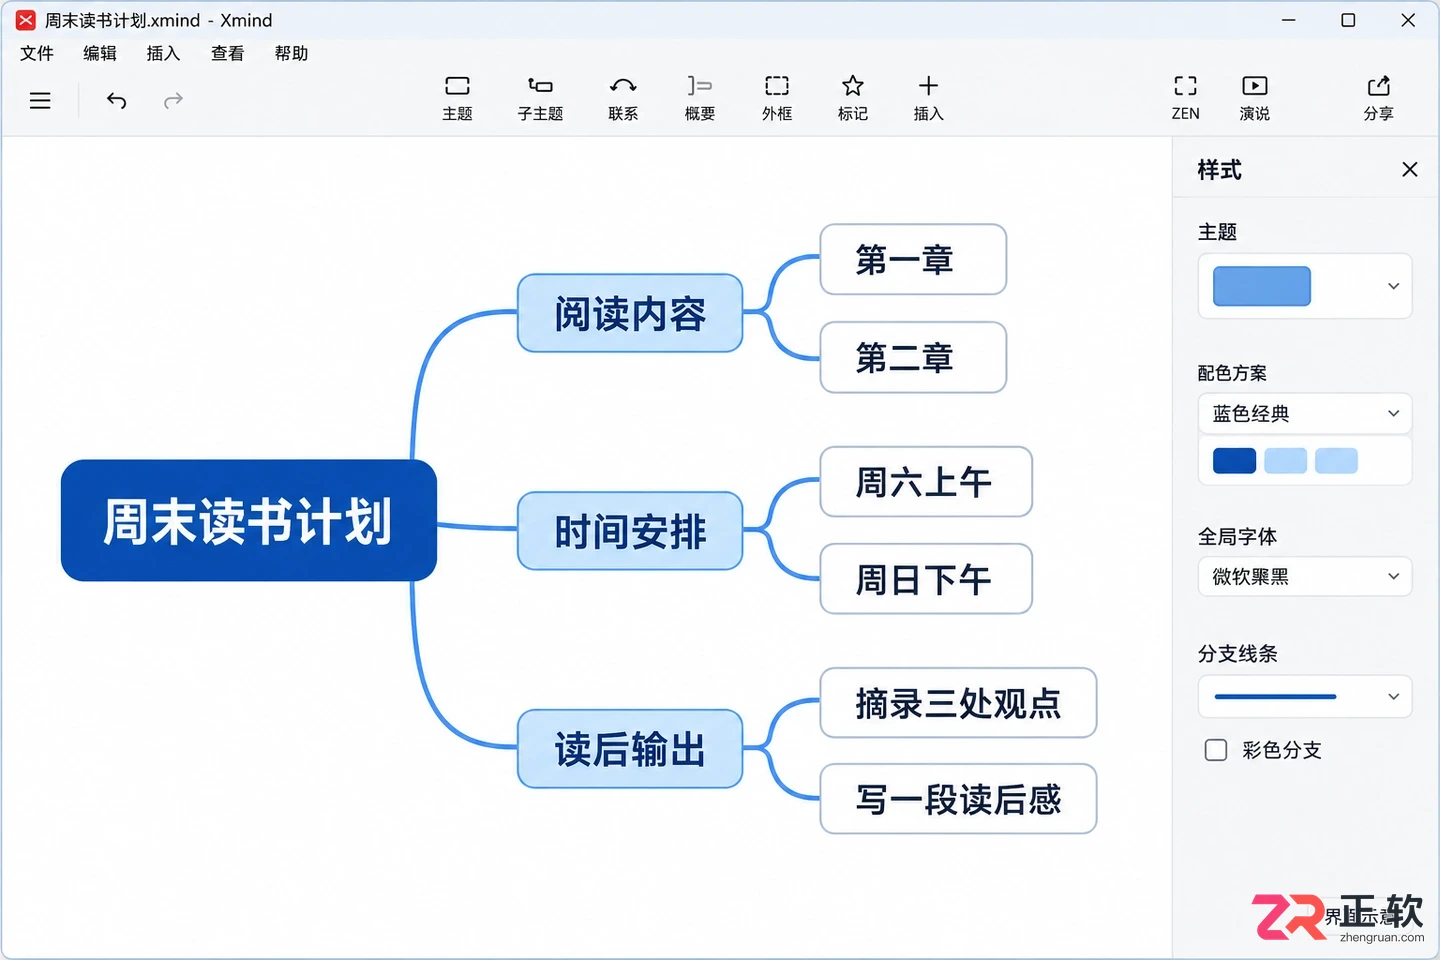Pick the rightmost light blue swatch
This screenshot has width=1440, height=960.
coord(1336,460)
